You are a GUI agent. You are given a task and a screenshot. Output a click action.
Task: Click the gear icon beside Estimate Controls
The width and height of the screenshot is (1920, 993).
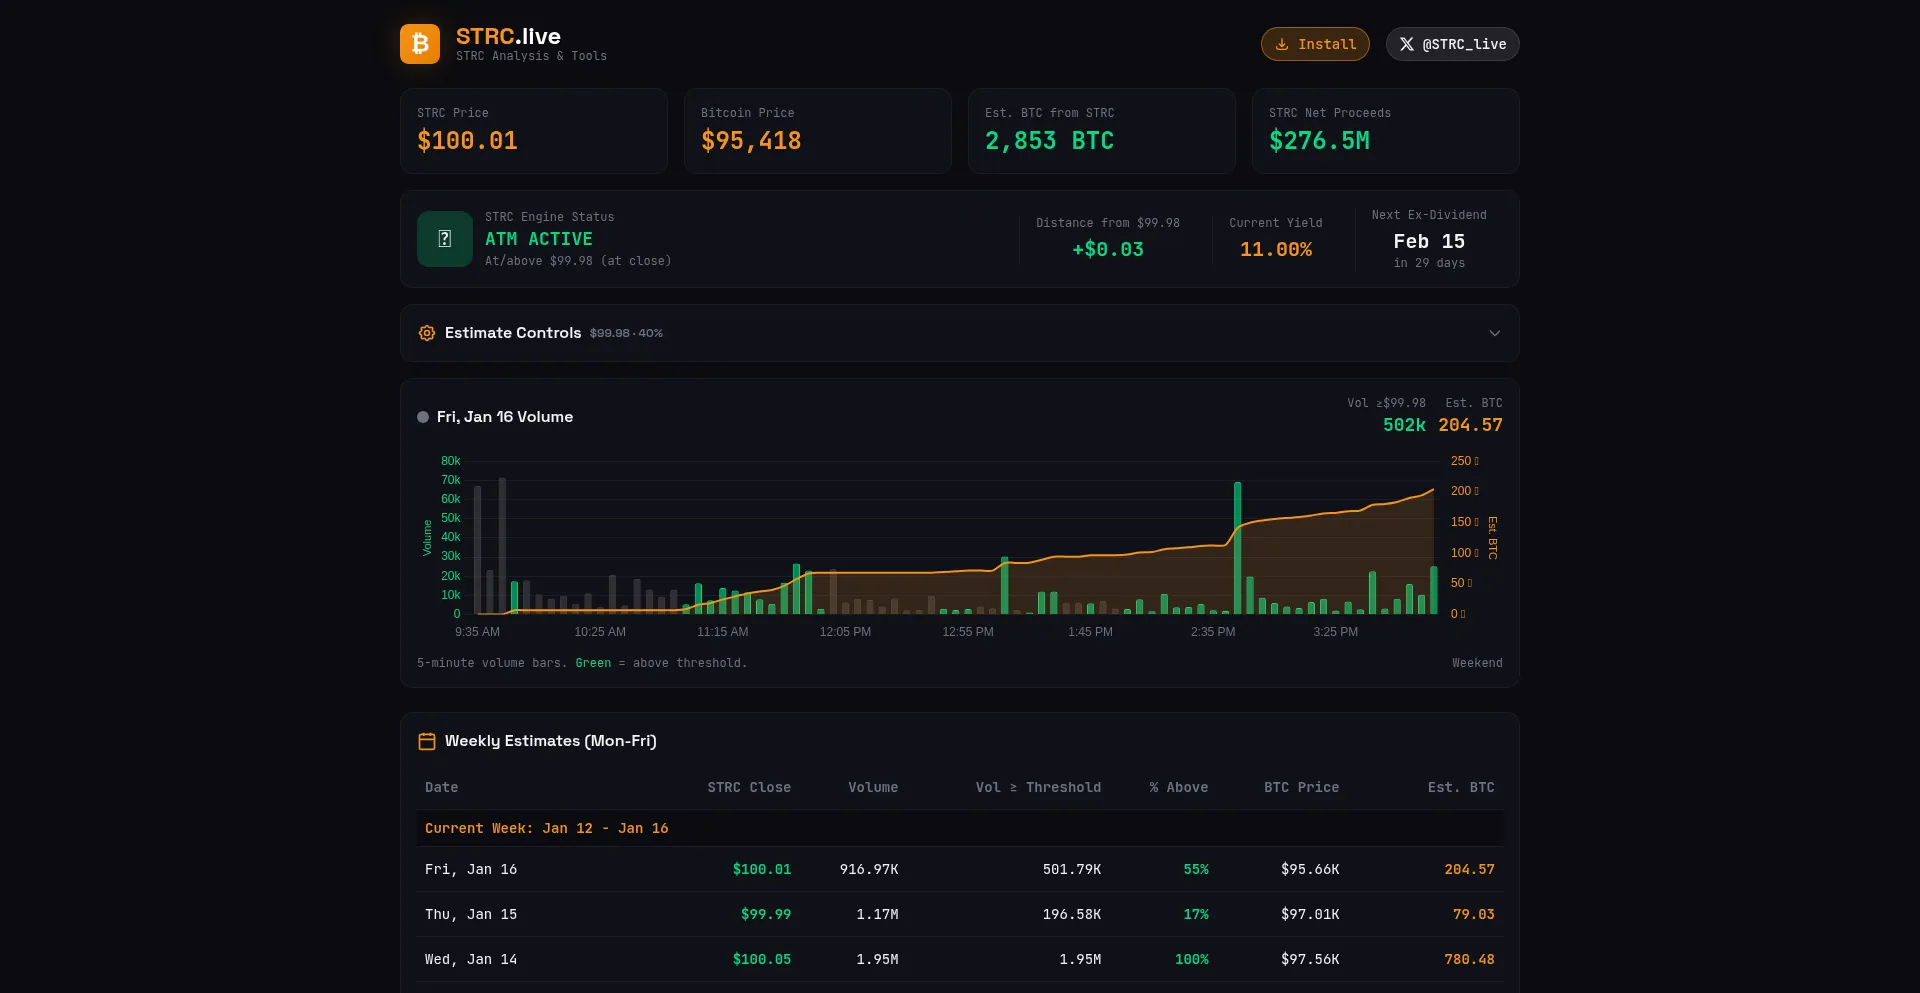click(427, 333)
